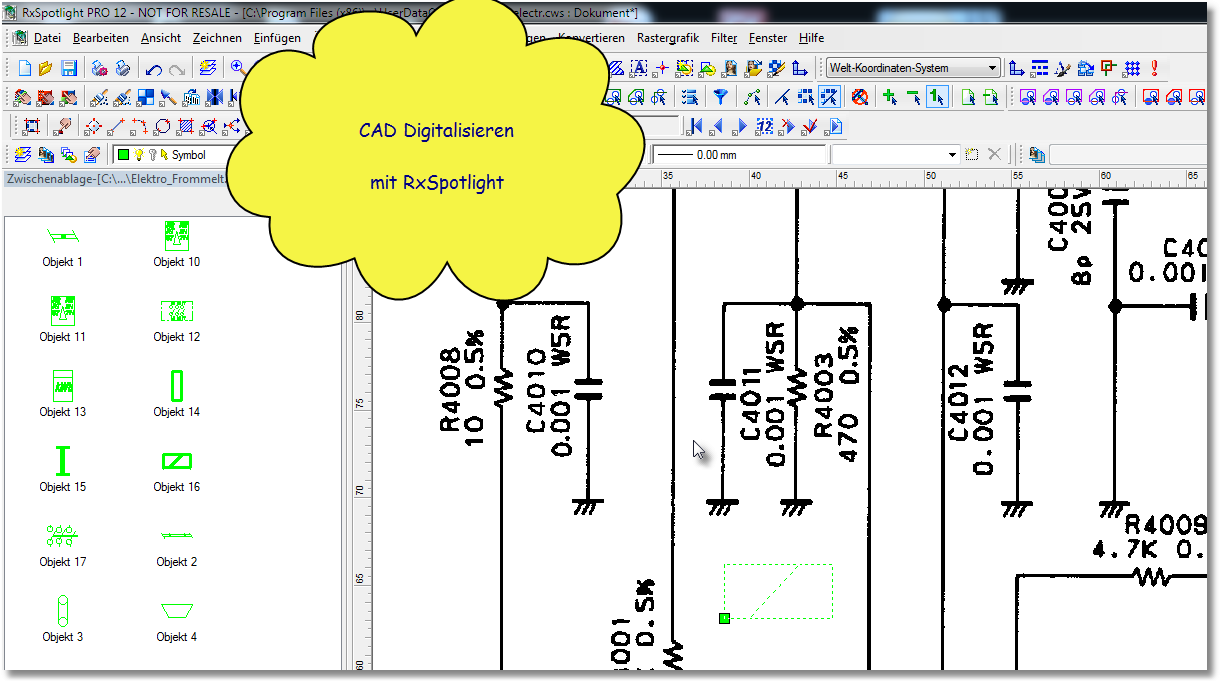Viewport: 1221px width, 684px height.
Task: Click the Print icon
Action: click(x=123, y=68)
